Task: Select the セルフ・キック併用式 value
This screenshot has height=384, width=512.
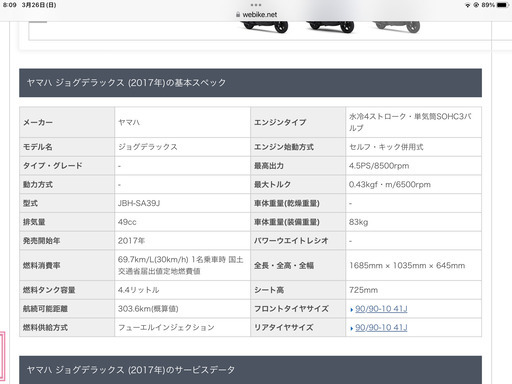Action: click(x=386, y=147)
